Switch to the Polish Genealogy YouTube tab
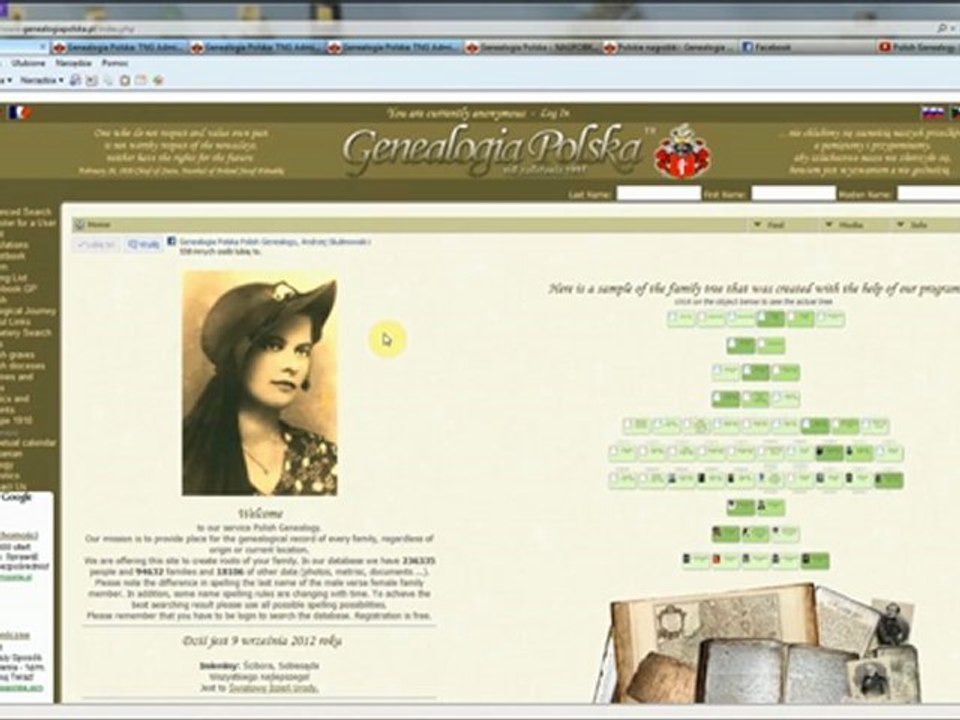The height and width of the screenshot is (720, 960). coord(918,47)
